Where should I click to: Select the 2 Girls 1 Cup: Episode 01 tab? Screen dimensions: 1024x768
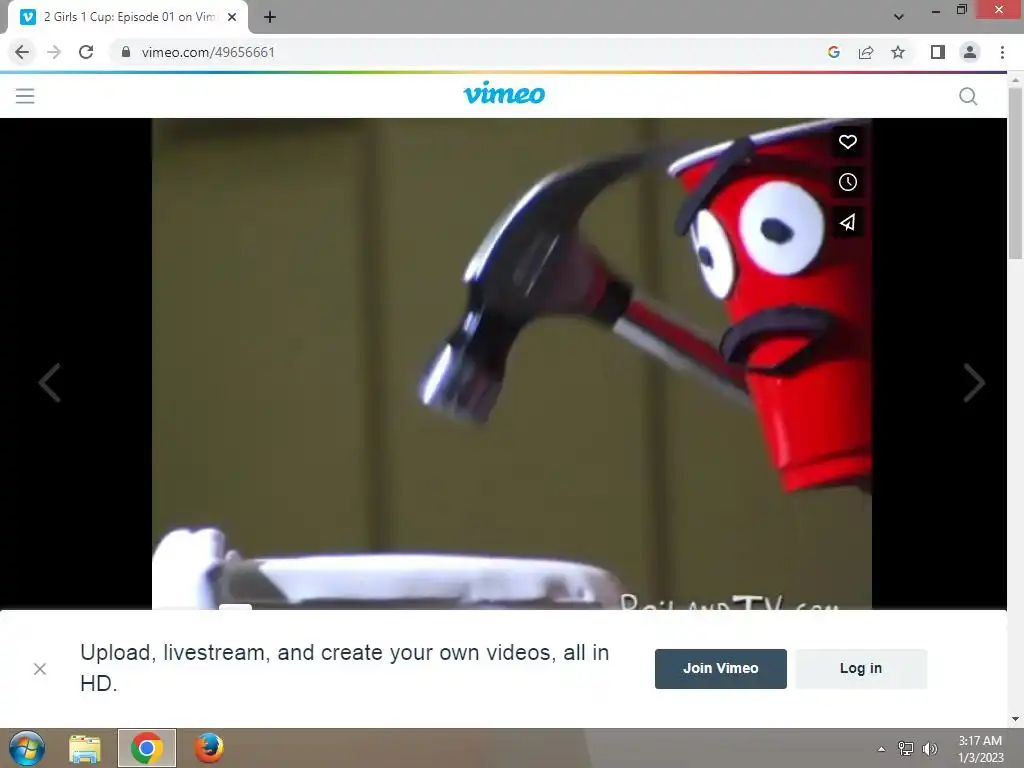point(128,17)
